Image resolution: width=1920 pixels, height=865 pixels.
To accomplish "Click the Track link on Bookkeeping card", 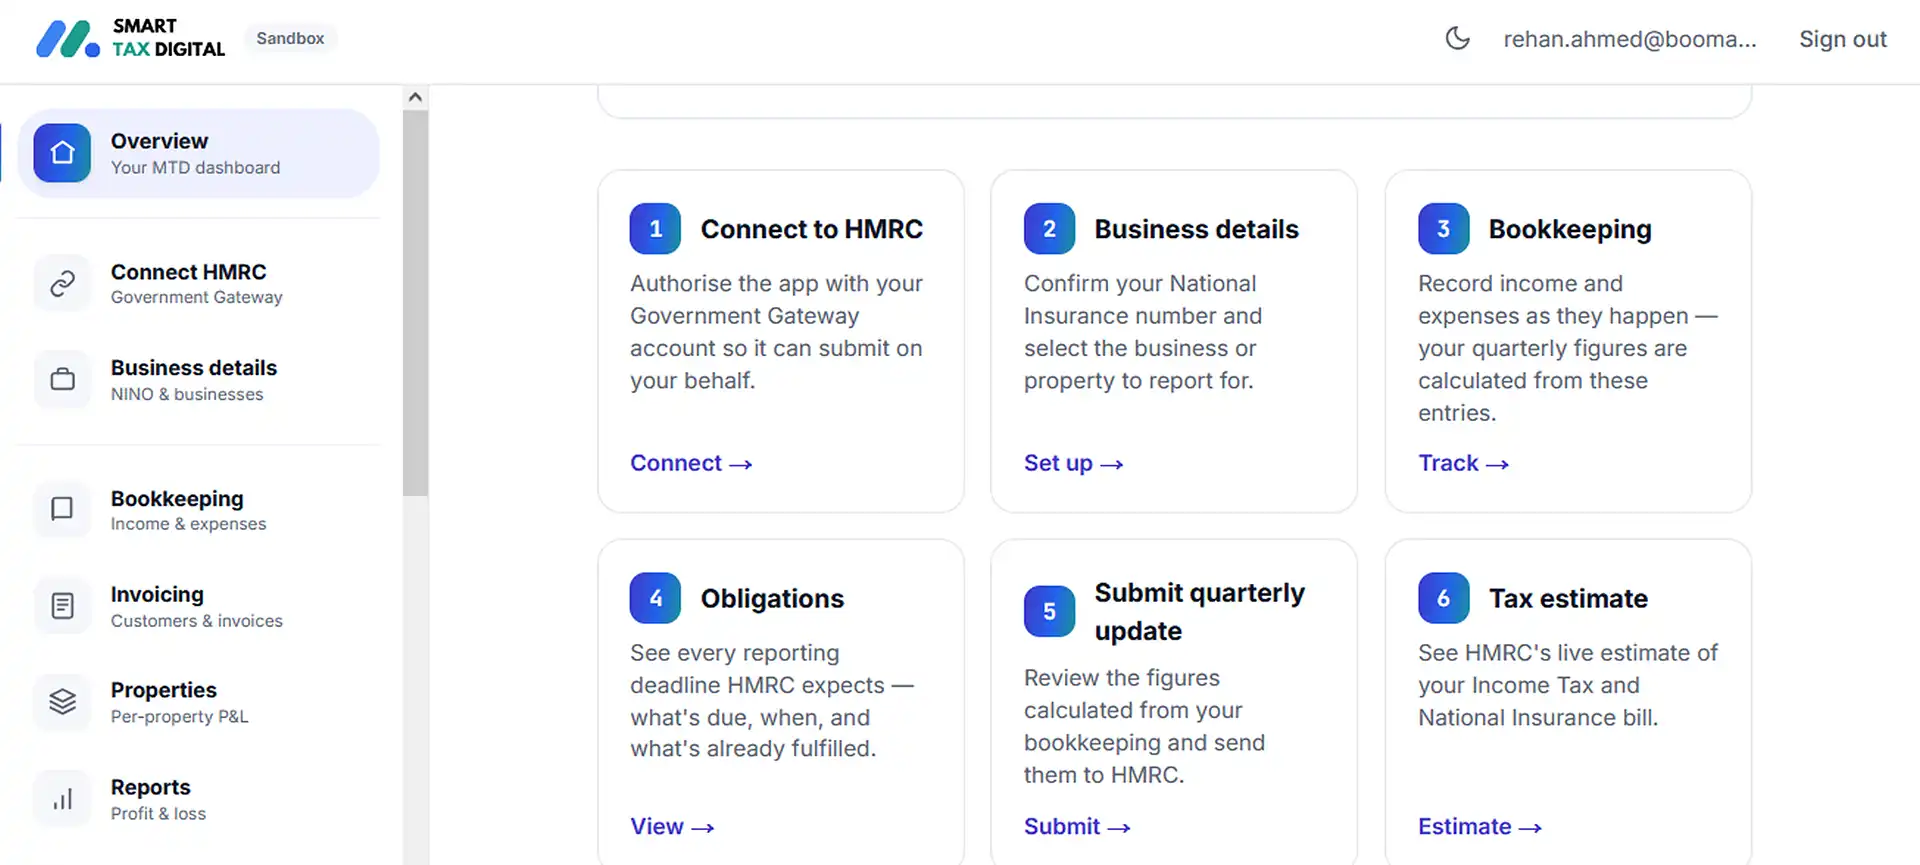I will [1463, 463].
